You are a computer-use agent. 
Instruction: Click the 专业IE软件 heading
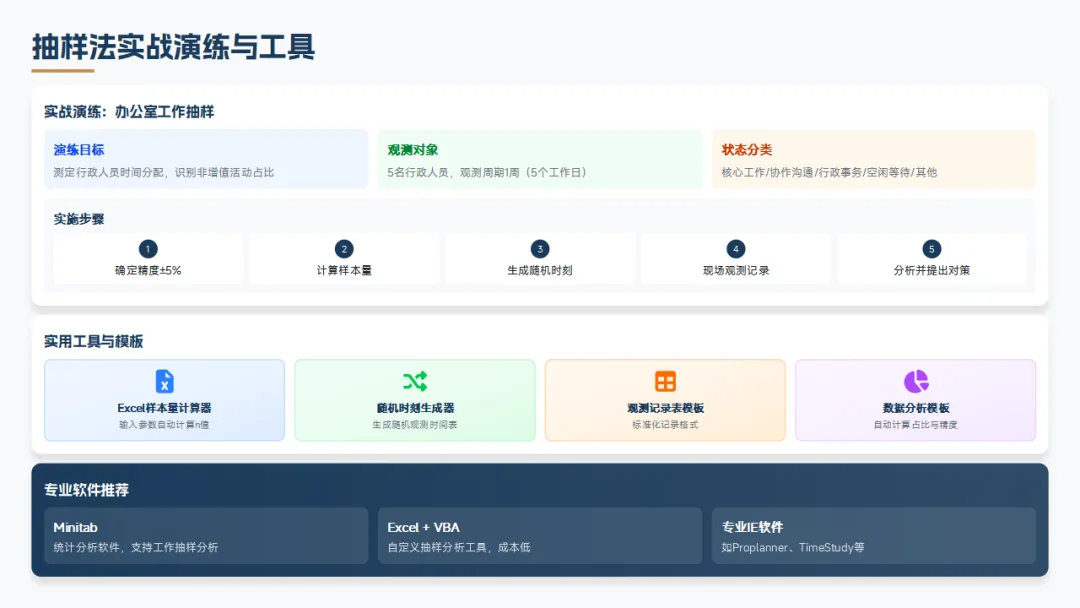pyautogui.click(x=752, y=527)
